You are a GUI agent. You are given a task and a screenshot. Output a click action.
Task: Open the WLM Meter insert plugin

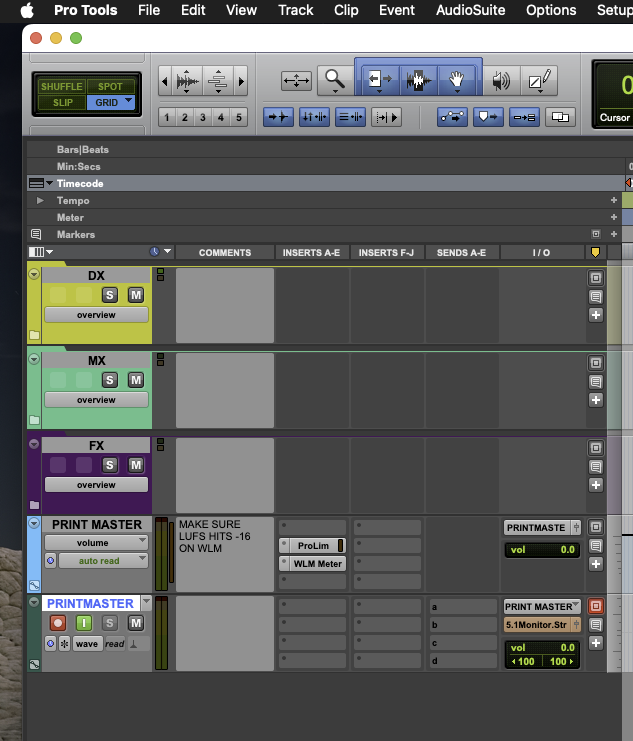(317, 563)
